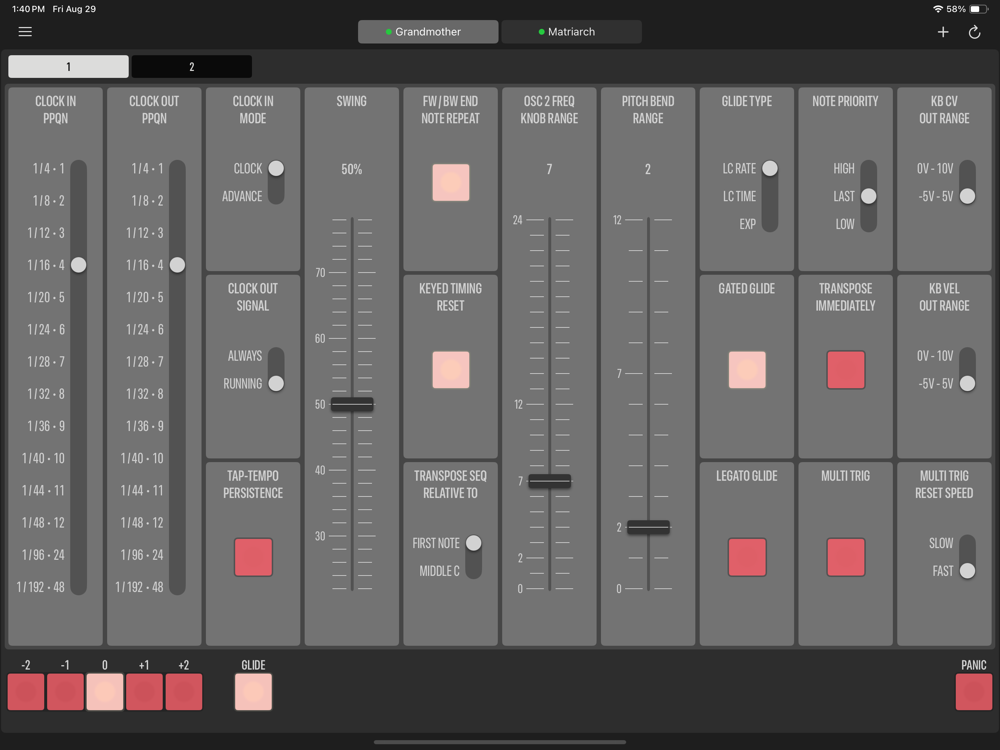Select the -2 octave button

pyautogui.click(x=26, y=692)
